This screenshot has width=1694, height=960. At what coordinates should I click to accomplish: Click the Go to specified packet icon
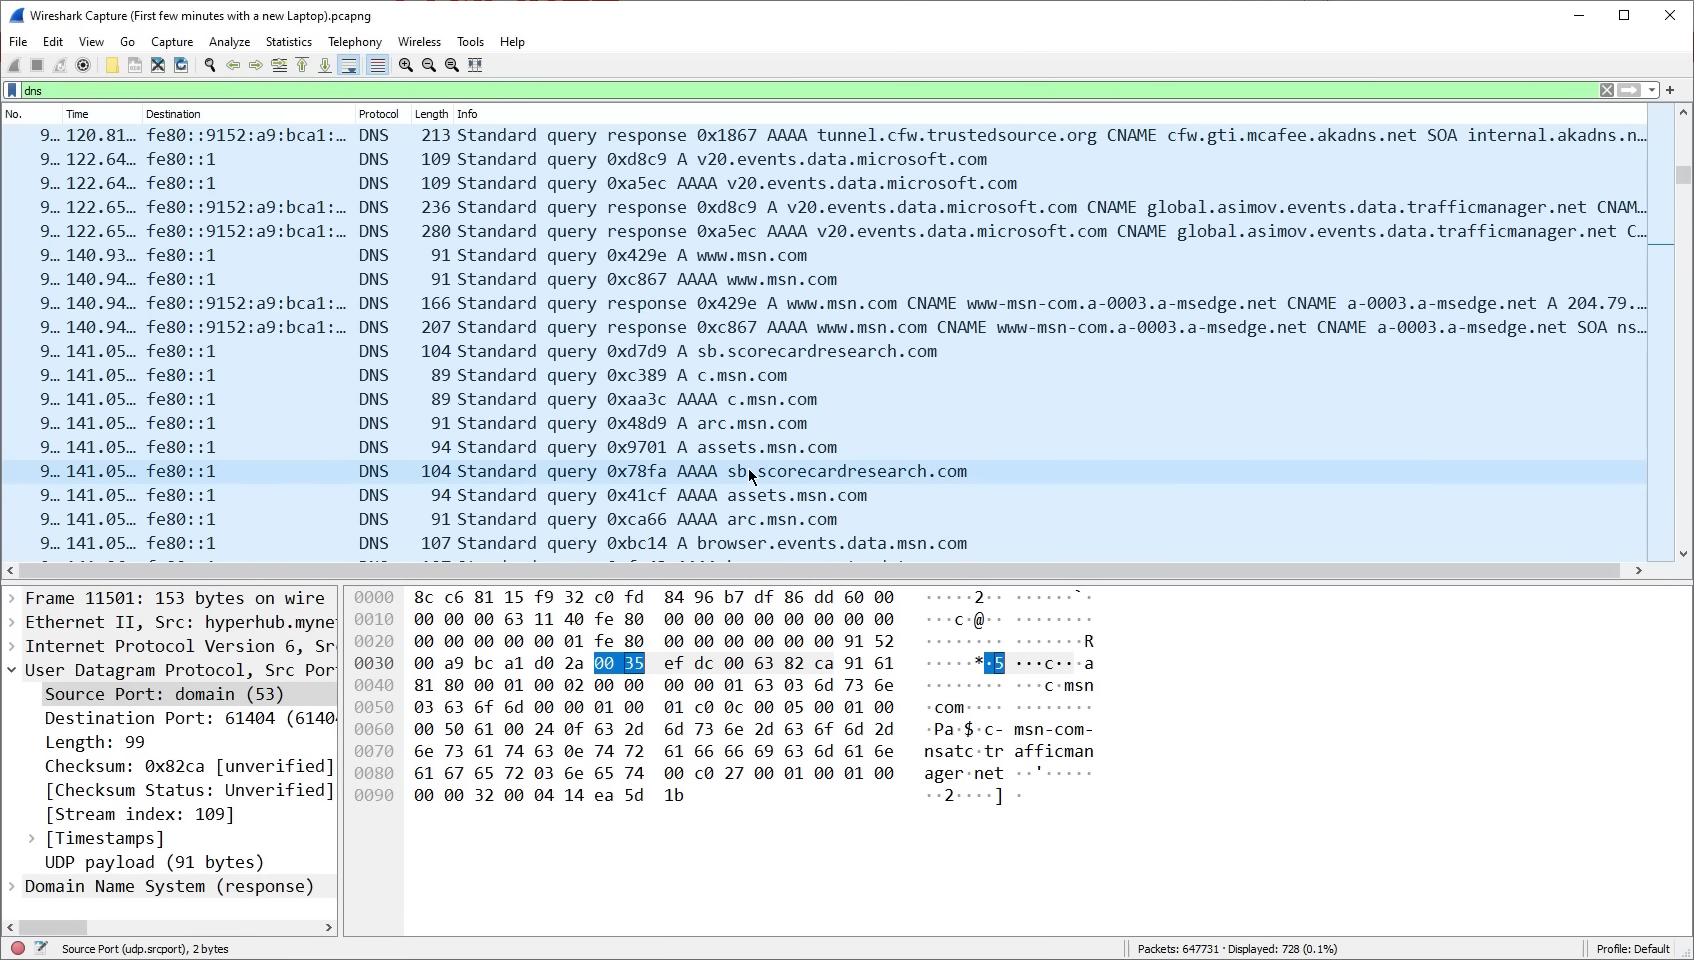click(279, 65)
